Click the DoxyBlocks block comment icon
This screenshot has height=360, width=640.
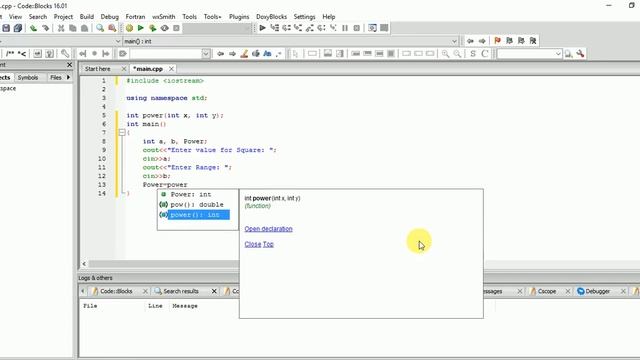tap(10, 53)
